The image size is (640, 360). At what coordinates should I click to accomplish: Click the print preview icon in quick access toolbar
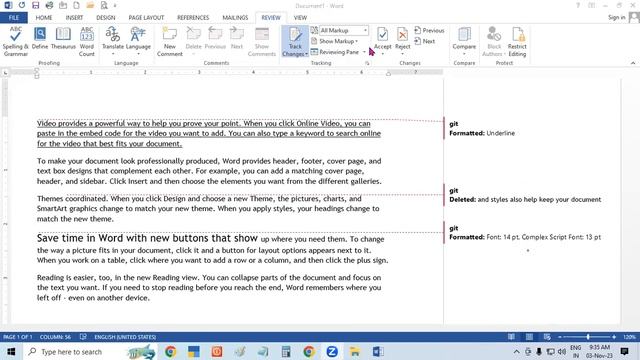[x=104, y=6]
